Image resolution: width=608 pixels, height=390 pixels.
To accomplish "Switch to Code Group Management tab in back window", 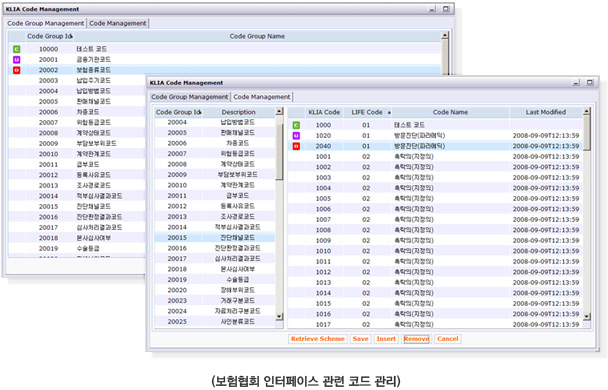I will pos(45,23).
